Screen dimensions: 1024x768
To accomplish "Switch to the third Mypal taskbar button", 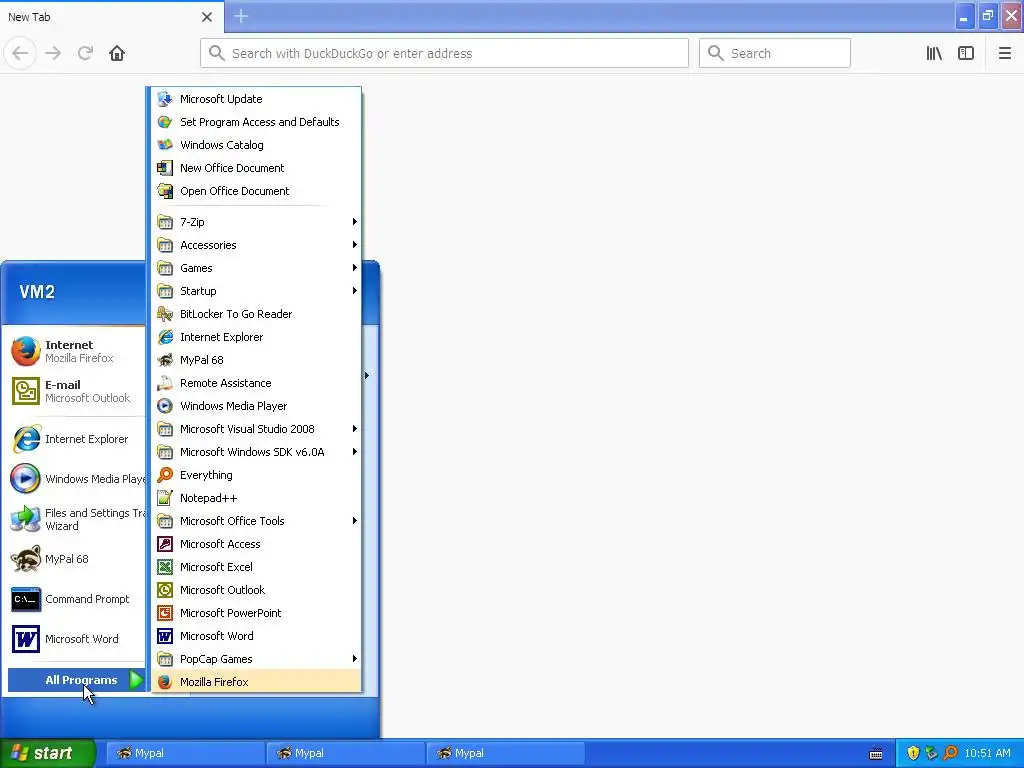I will coord(505,753).
